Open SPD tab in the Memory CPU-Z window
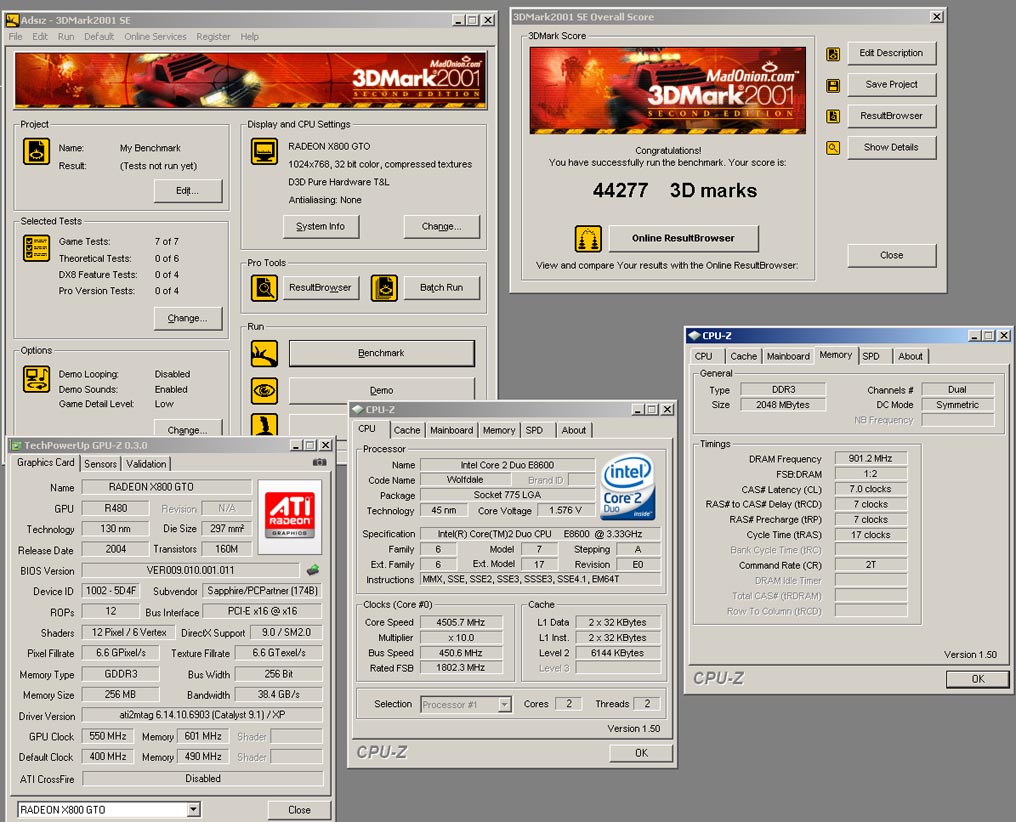The image size is (1016, 822). pyautogui.click(x=872, y=356)
